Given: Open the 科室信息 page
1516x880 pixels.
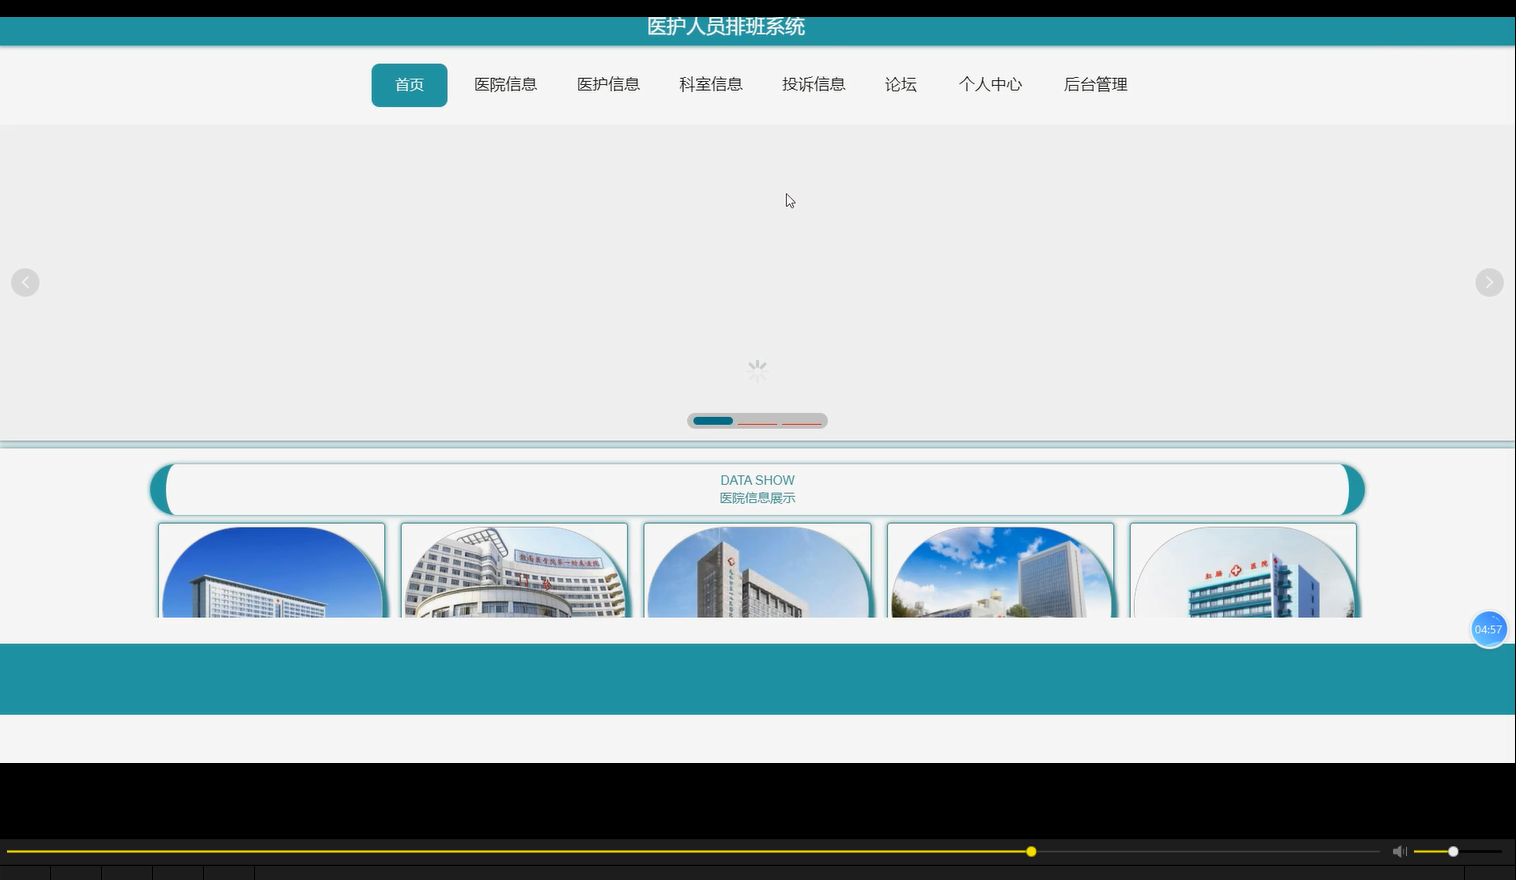Looking at the screenshot, I should (x=710, y=85).
